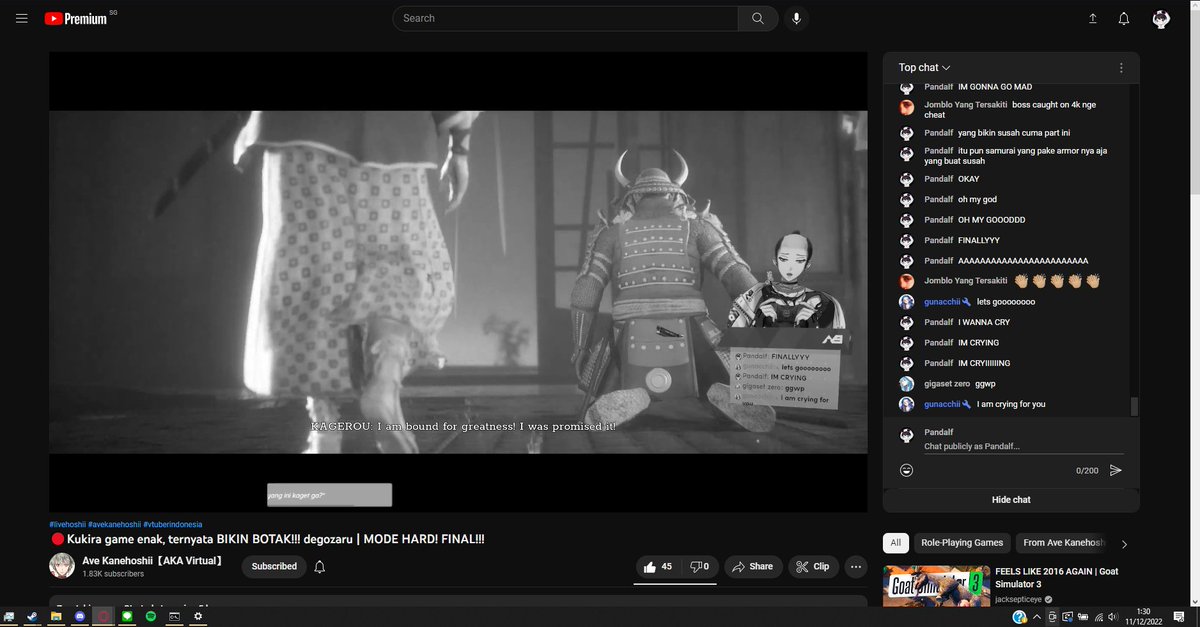Viewport: 1200px width, 627px height.
Task: Open the notifications bell in header
Action: [1124, 18]
